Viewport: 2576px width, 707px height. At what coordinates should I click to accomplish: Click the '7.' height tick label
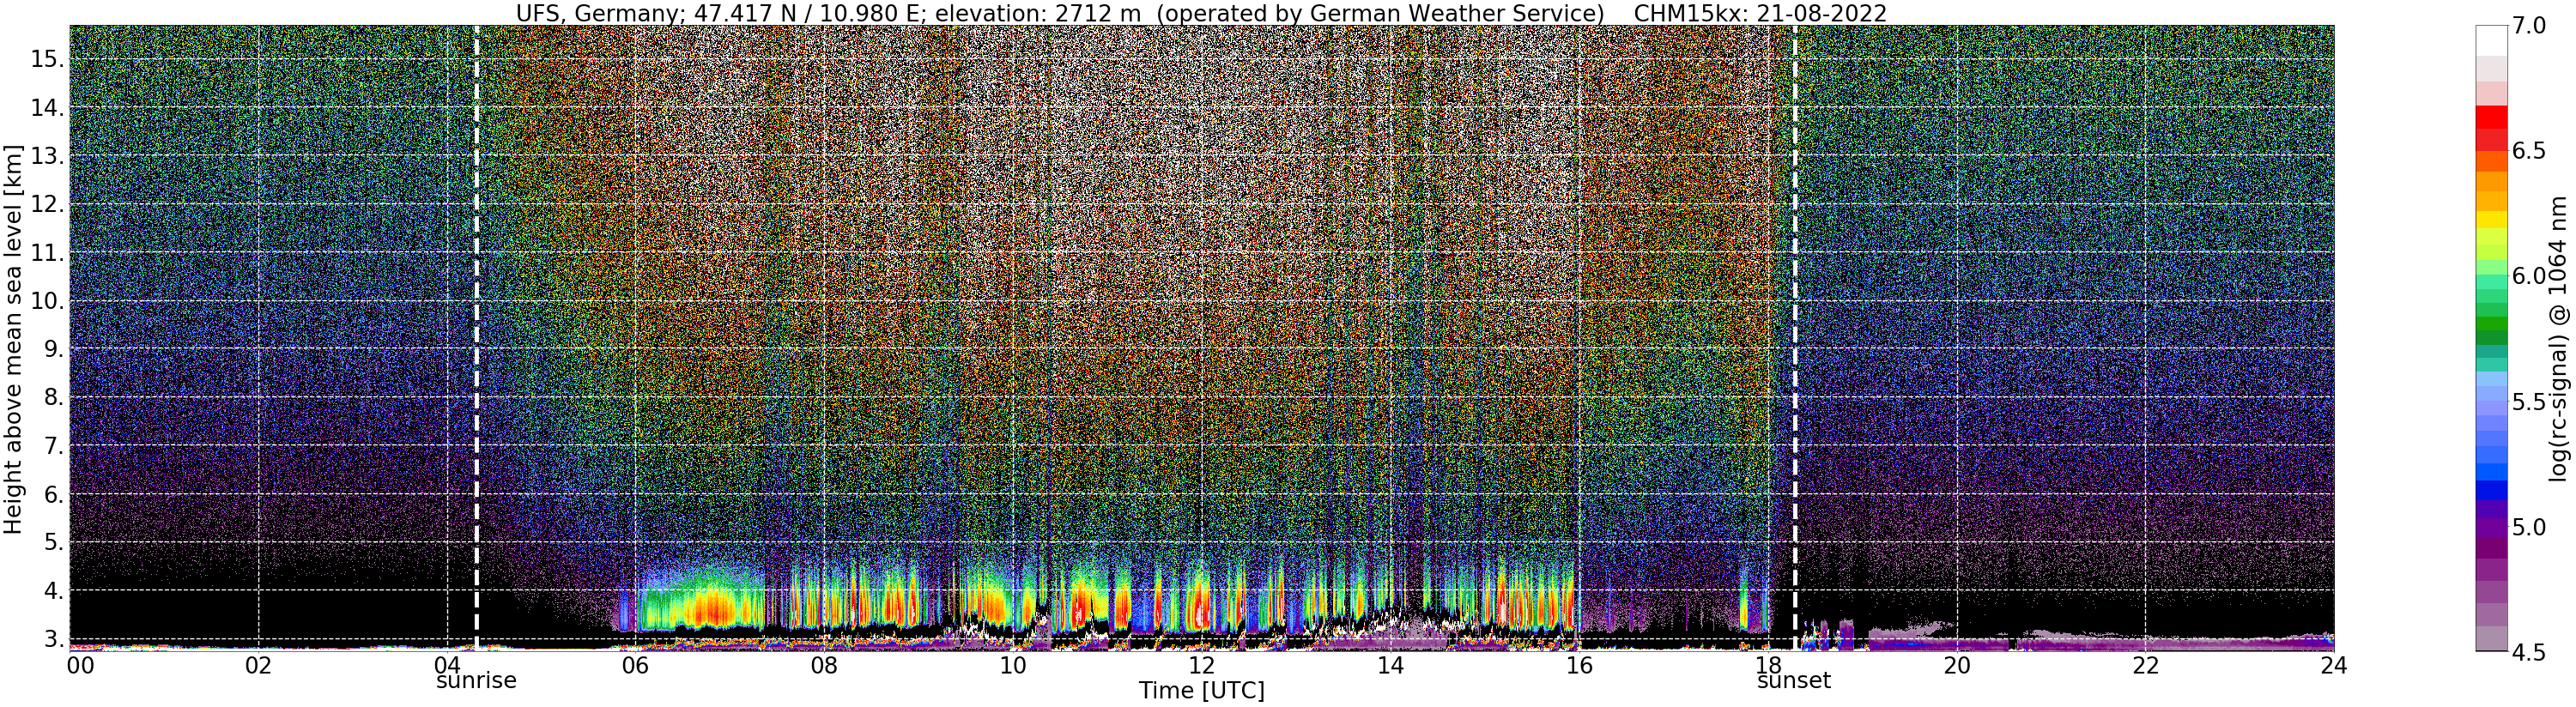pyautogui.click(x=53, y=446)
